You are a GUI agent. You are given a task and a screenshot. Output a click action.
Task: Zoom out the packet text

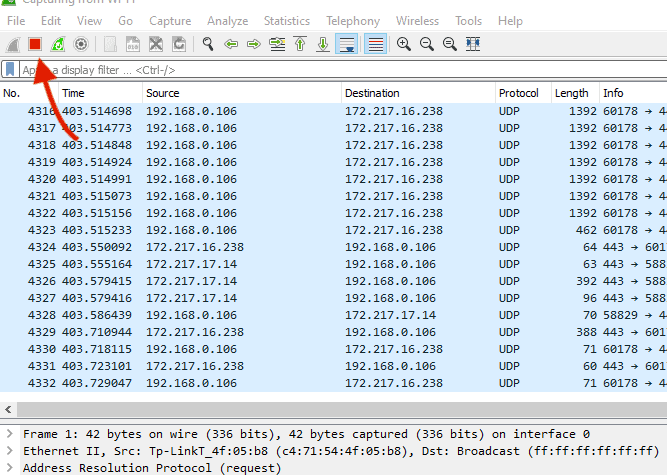[427, 44]
